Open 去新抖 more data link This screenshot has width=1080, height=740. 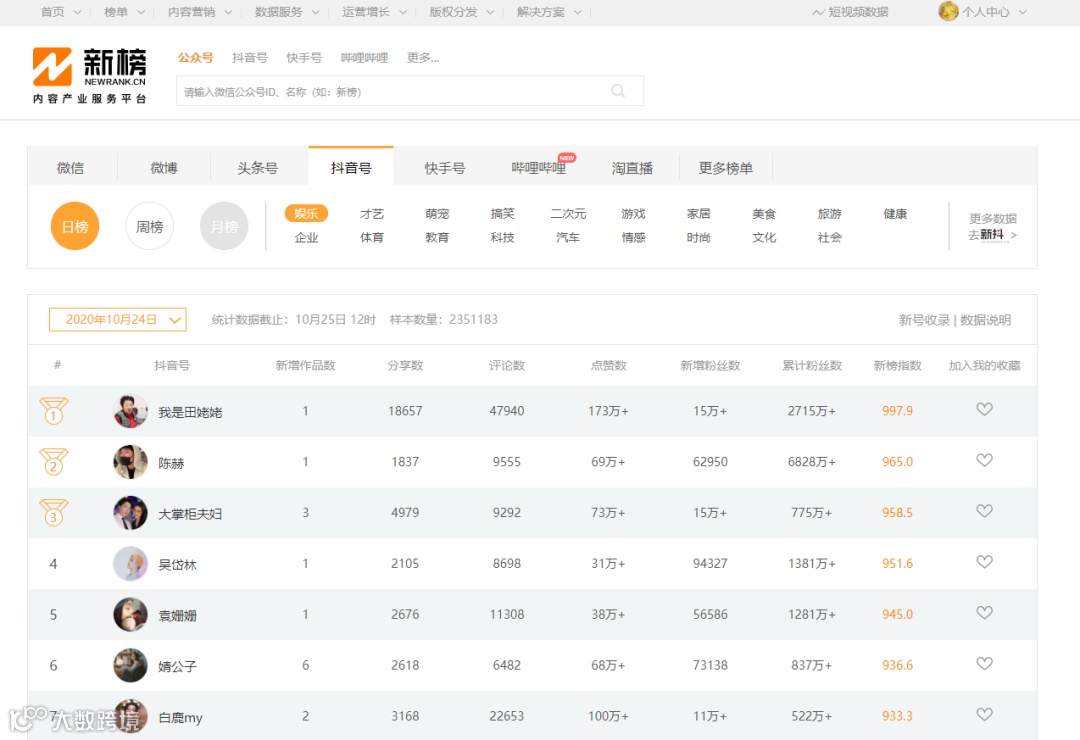tap(993, 235)
